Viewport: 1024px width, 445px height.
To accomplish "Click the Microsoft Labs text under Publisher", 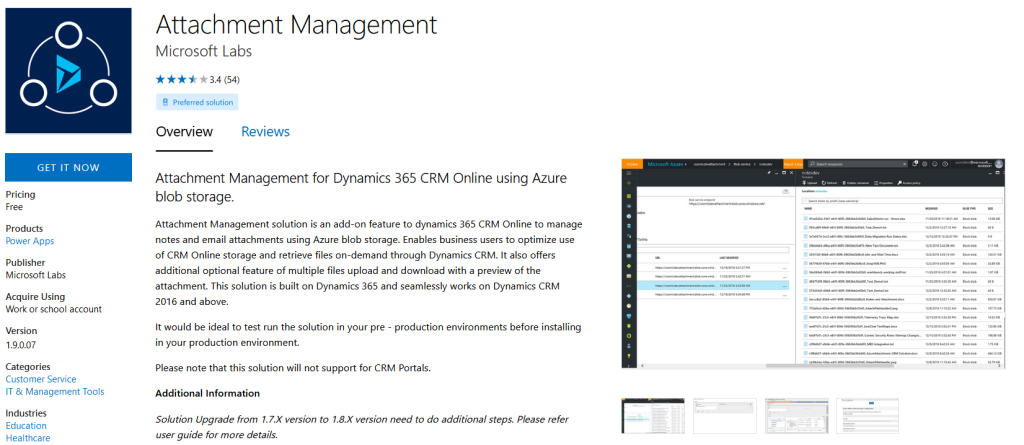I will coord(36,275).
